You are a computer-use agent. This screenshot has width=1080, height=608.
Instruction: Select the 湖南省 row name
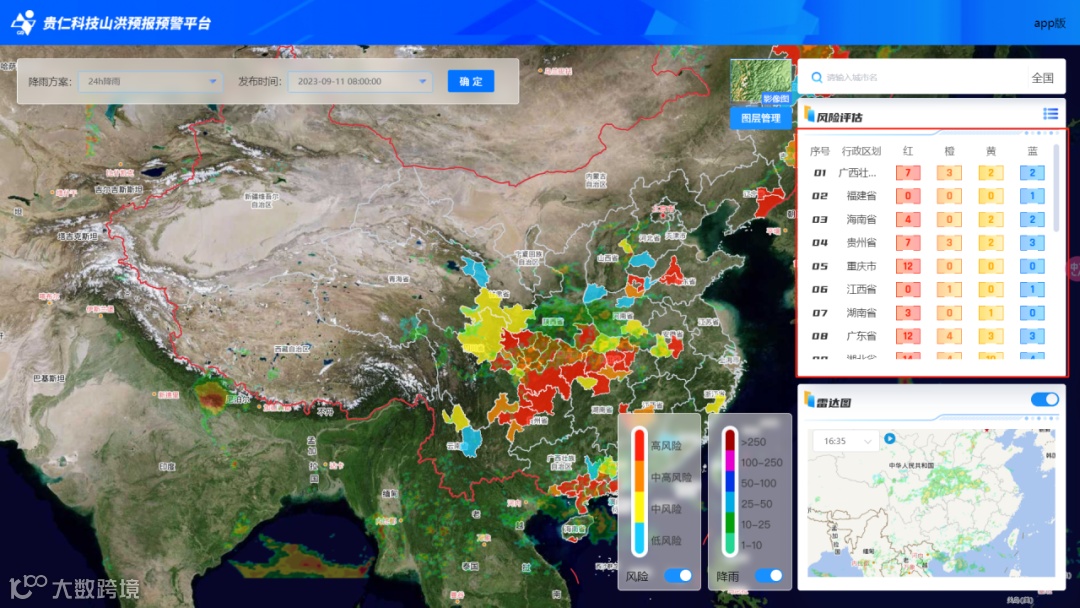(861, 313)
